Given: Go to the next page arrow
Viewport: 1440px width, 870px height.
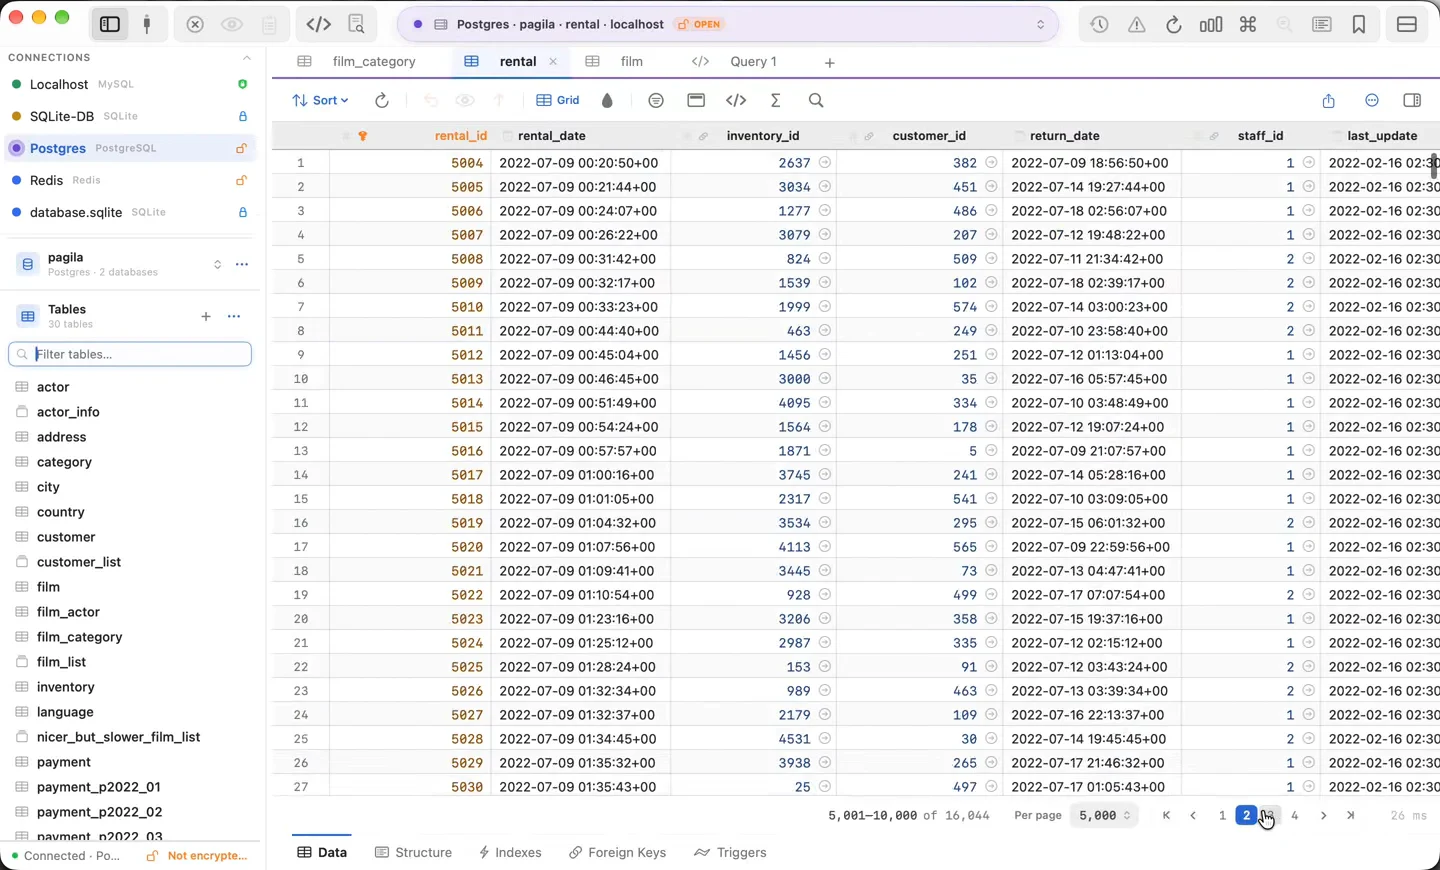Looking at the screenshot, I should click(x=1323, y=816).
